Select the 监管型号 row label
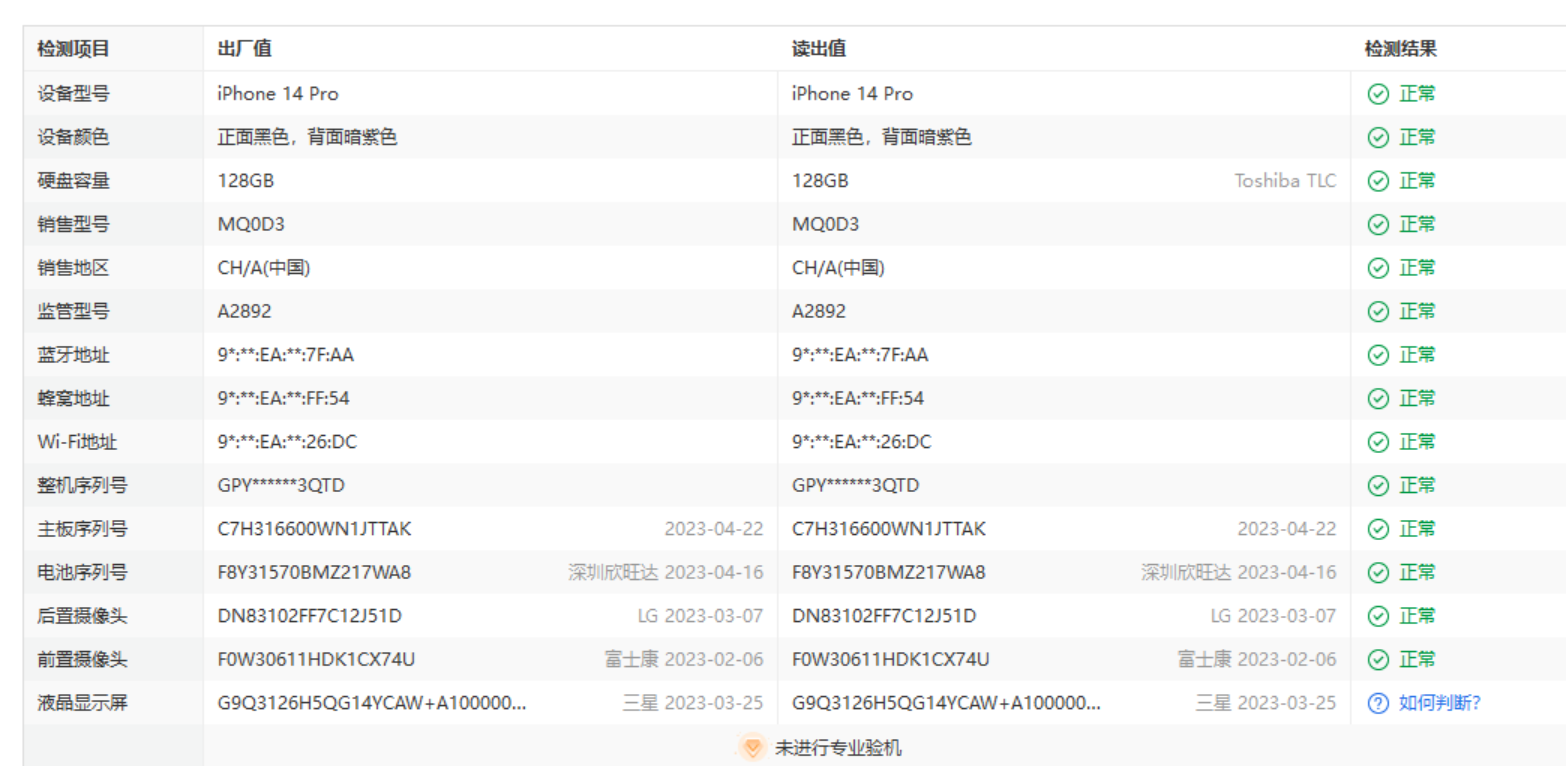1566x766 pixels. coord(73,312)
